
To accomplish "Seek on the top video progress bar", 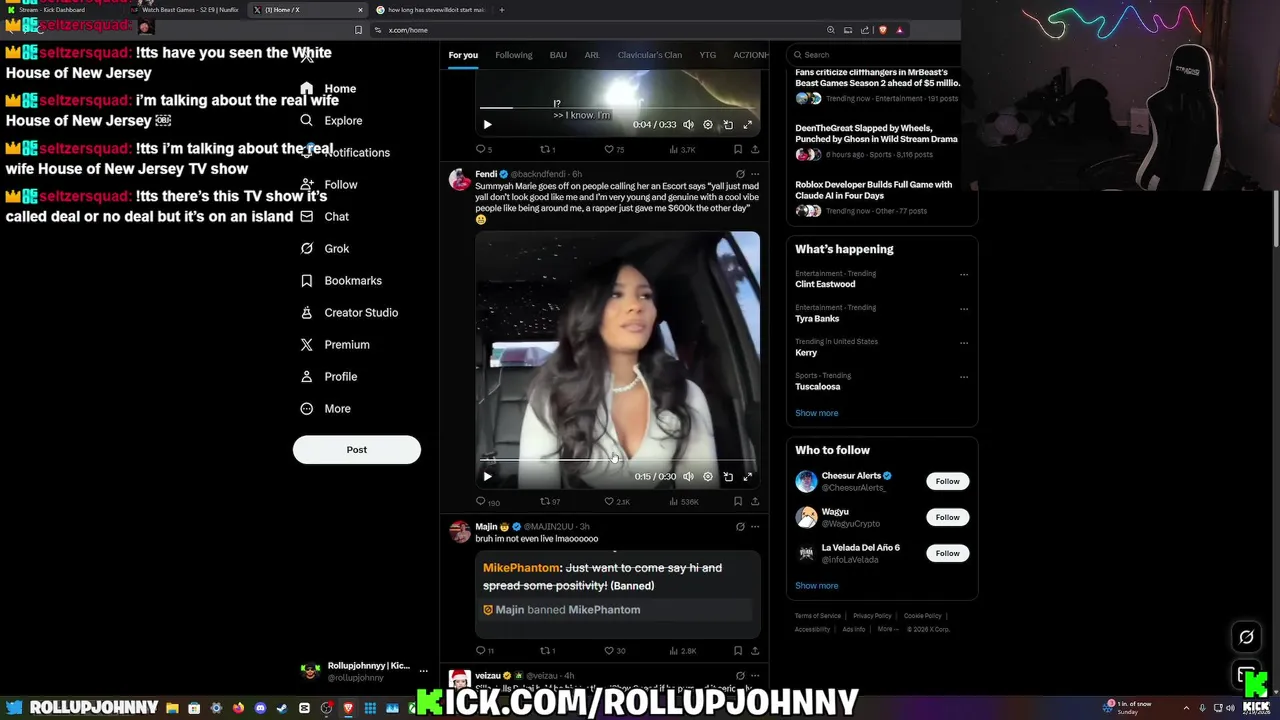I will coord(617,107).
